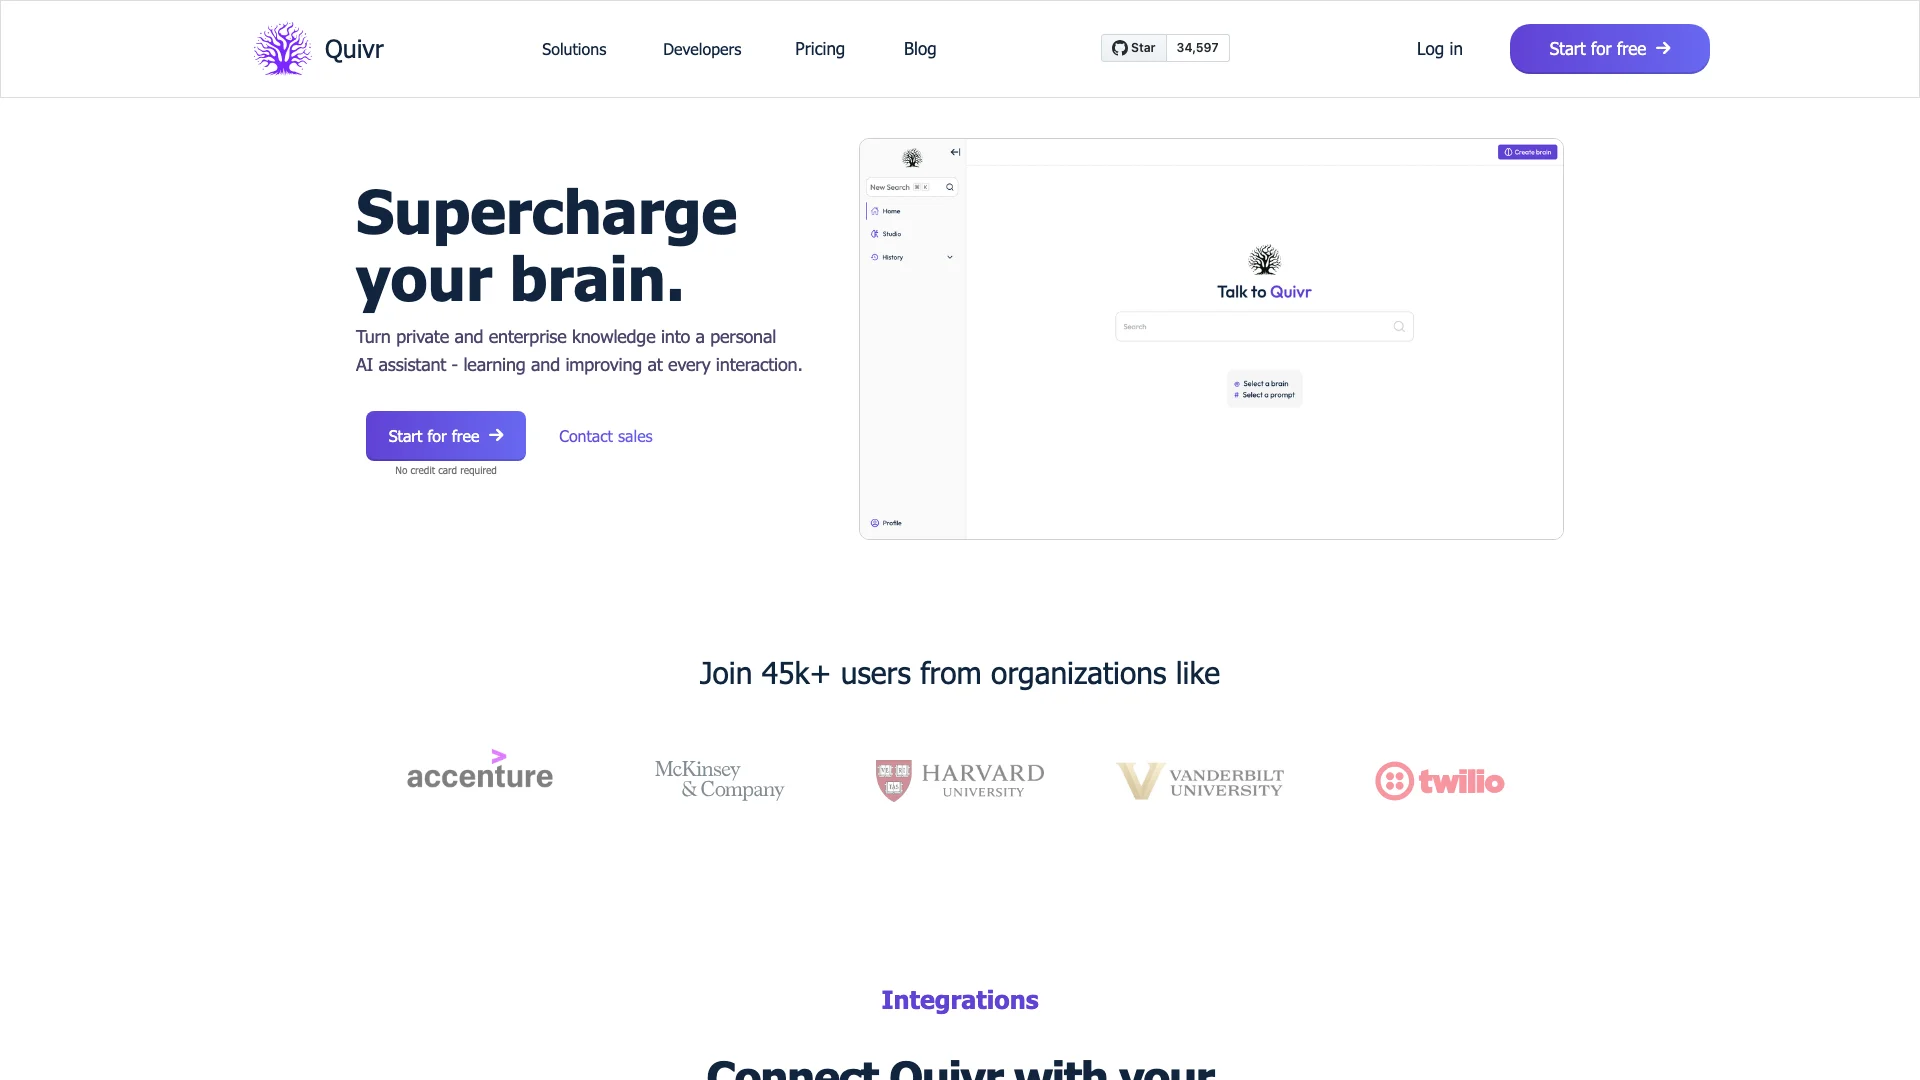Click the Talk to Quivr search input field

pos(1262,327)
